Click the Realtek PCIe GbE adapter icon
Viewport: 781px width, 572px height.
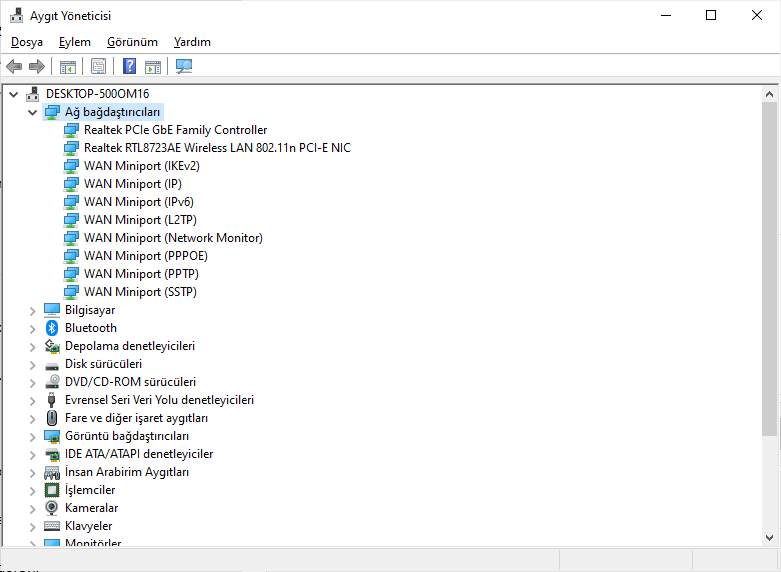click(x=71, y=130)
